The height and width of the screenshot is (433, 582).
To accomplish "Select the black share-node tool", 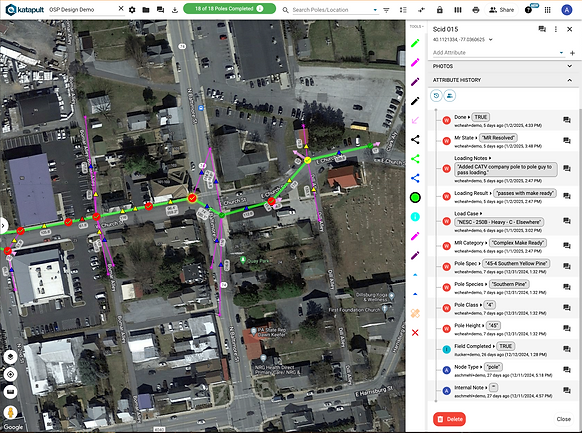I will pos(415,140).
